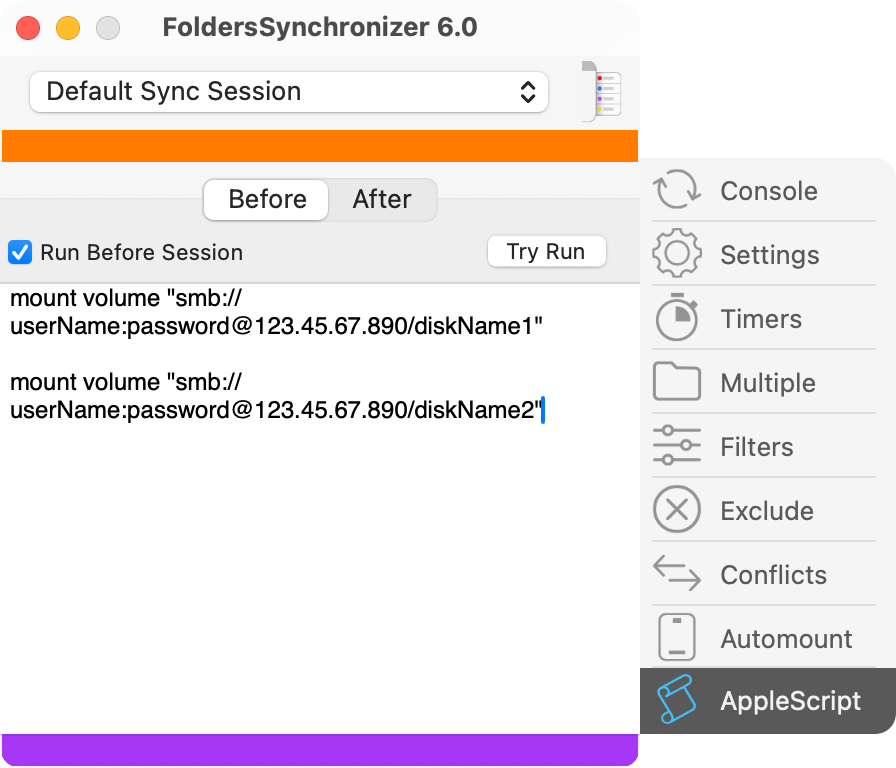The height and width of the screenshot is (768, 896).
Task: Click the session popup chevron arrows
Action: (528, 92)
